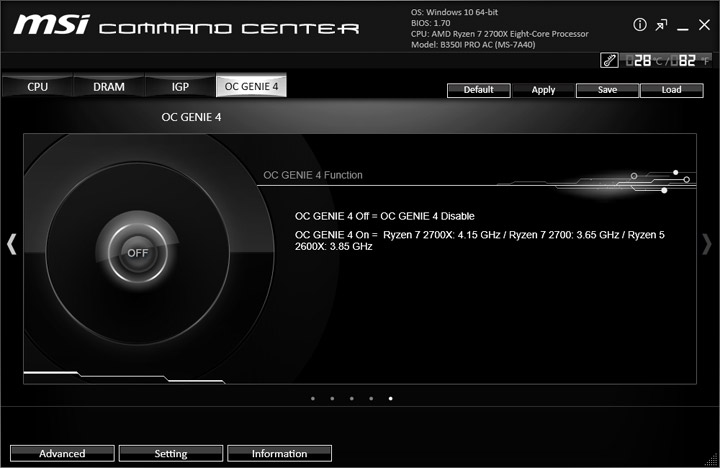Click the 'Model: B350I PRO AC' line
720x468 pixels.
click(473, 45)
